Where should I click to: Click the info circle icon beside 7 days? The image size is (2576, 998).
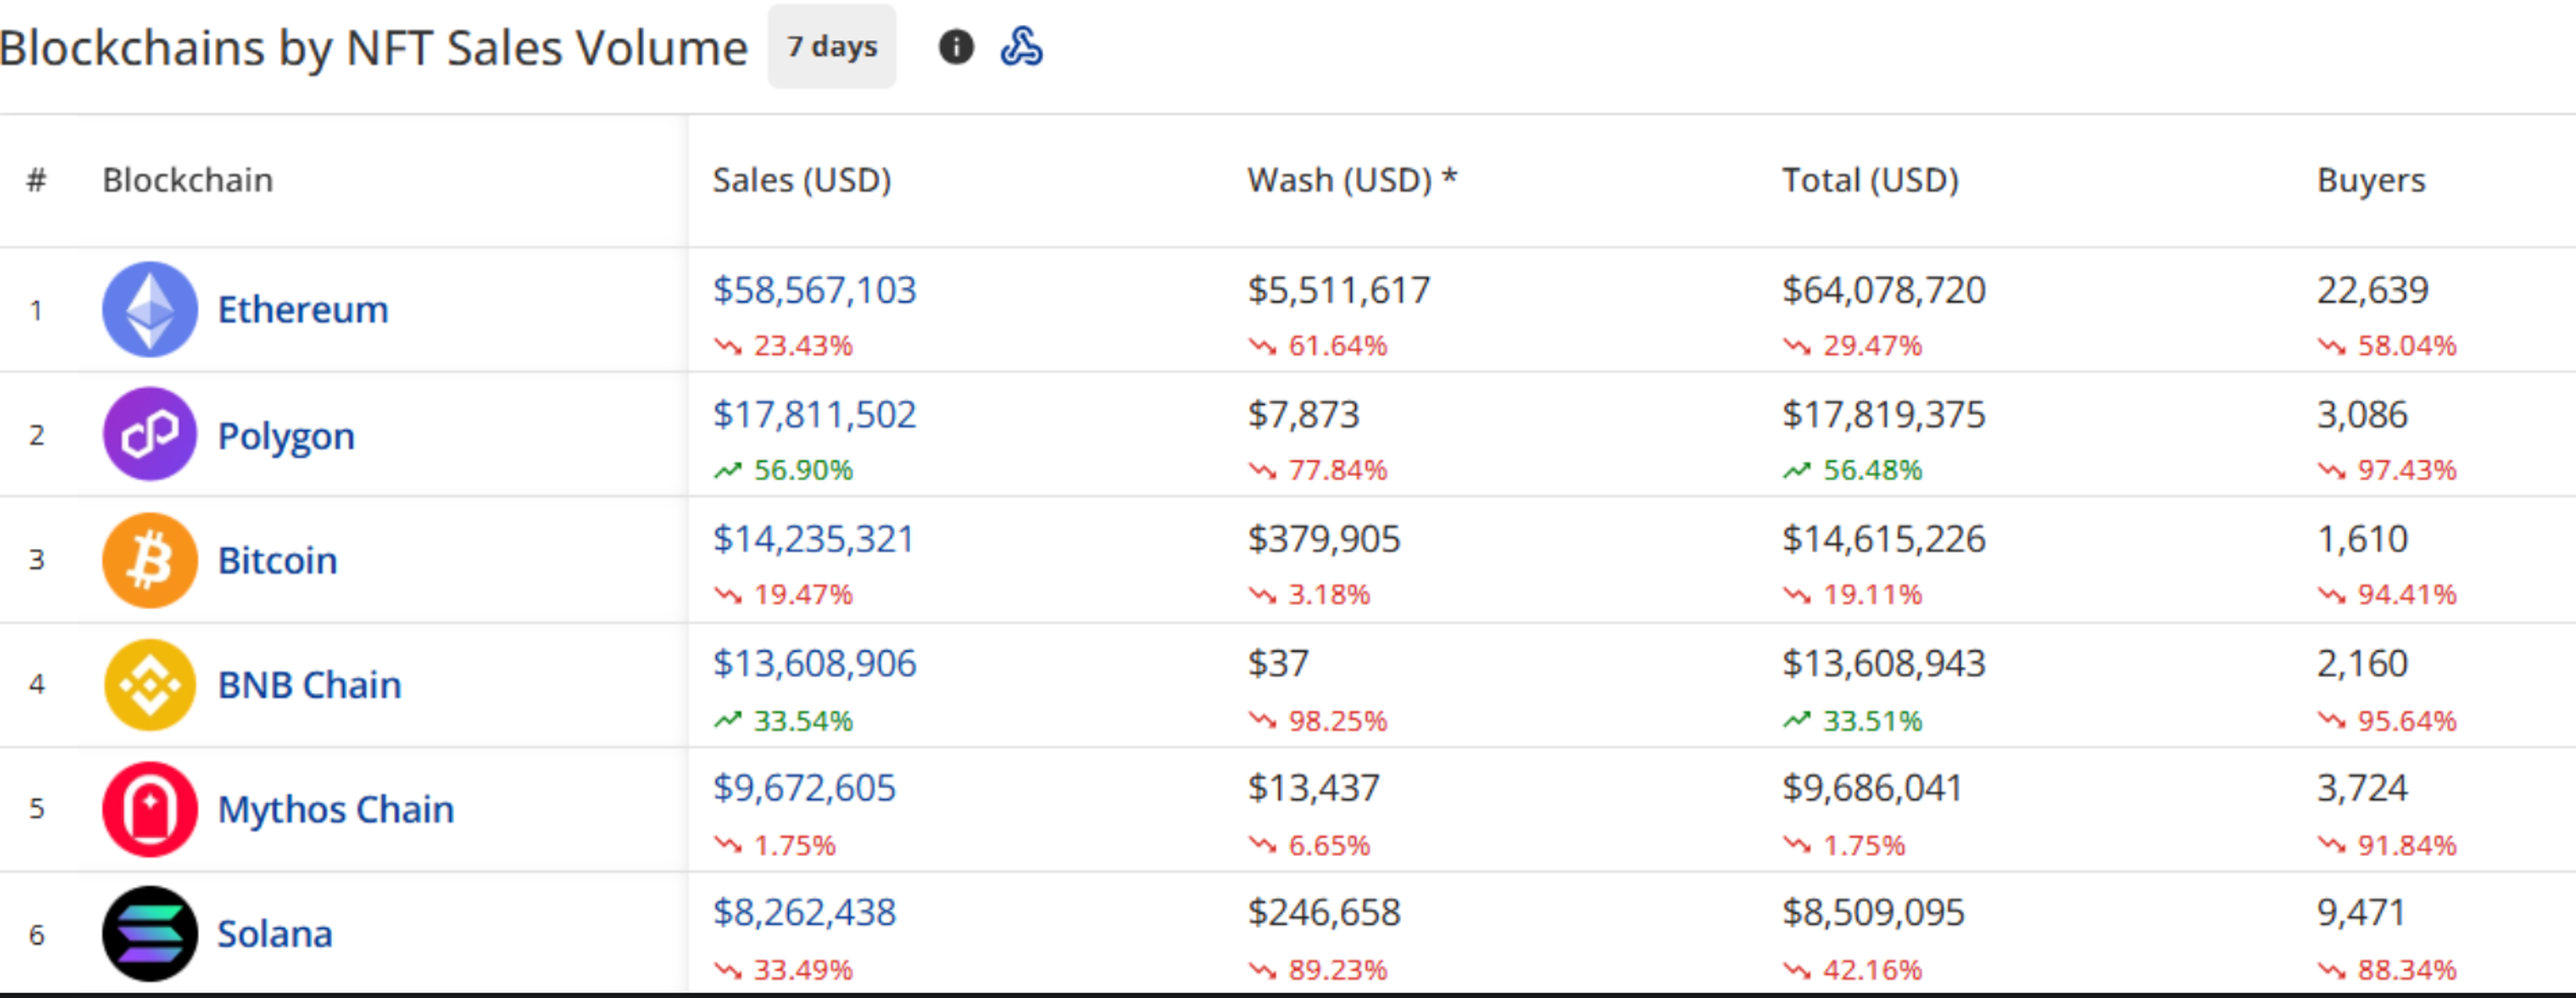pos(956,47)
